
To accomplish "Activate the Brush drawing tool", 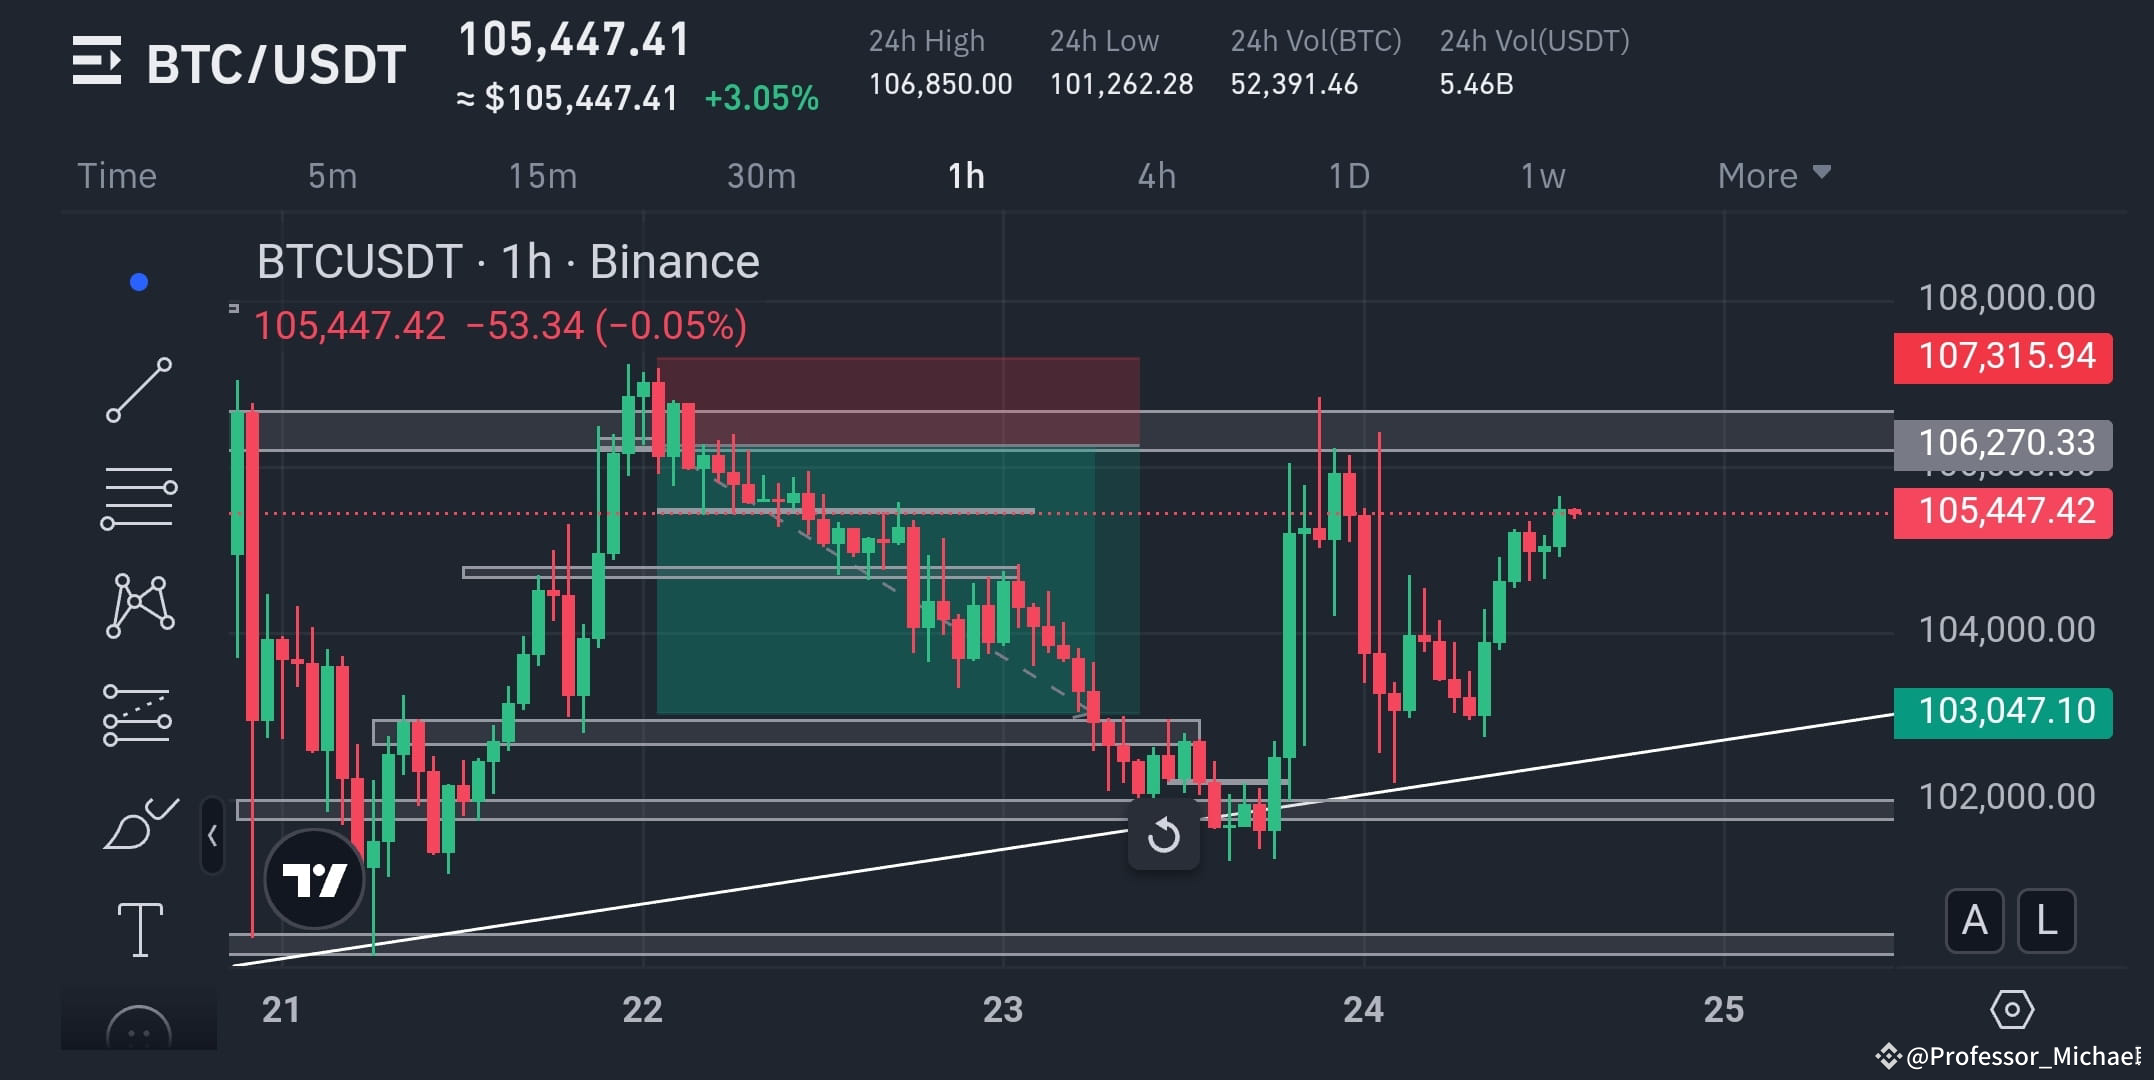I will pos(140,820).
